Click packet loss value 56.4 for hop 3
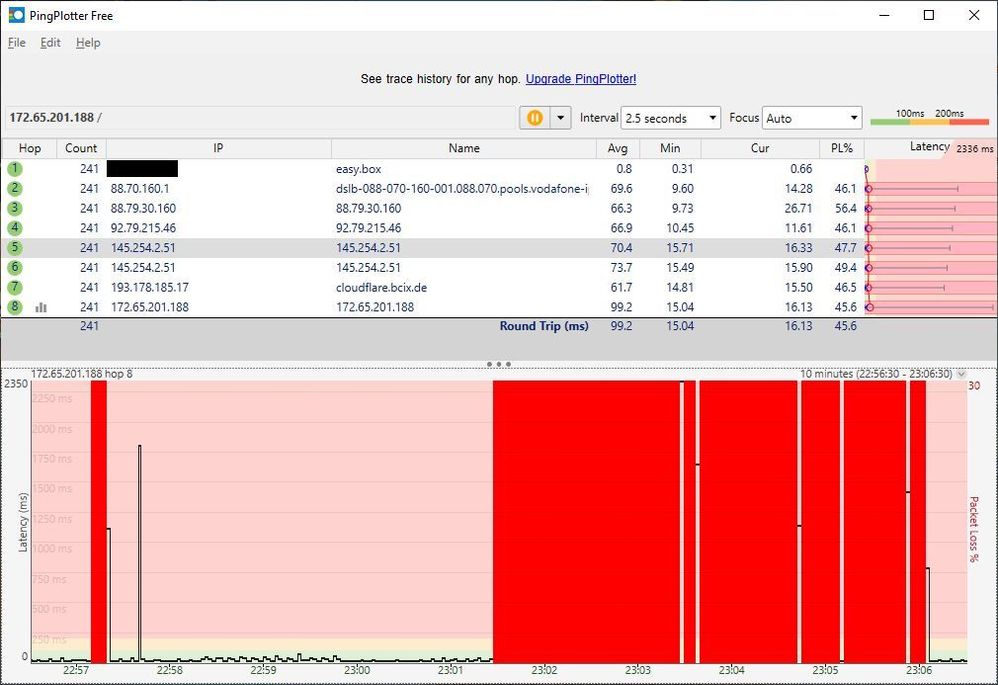 tap(845, 208)
